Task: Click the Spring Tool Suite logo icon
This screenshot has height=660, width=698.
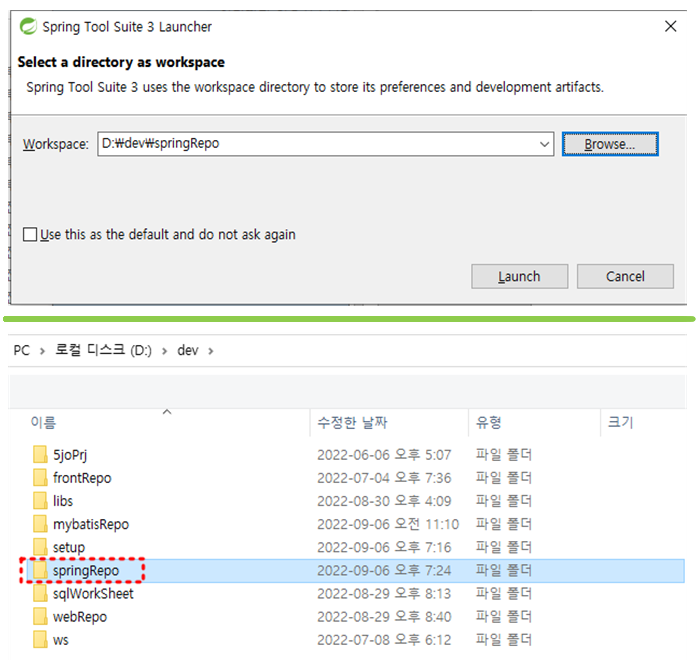Action: (x=28, y=27)
